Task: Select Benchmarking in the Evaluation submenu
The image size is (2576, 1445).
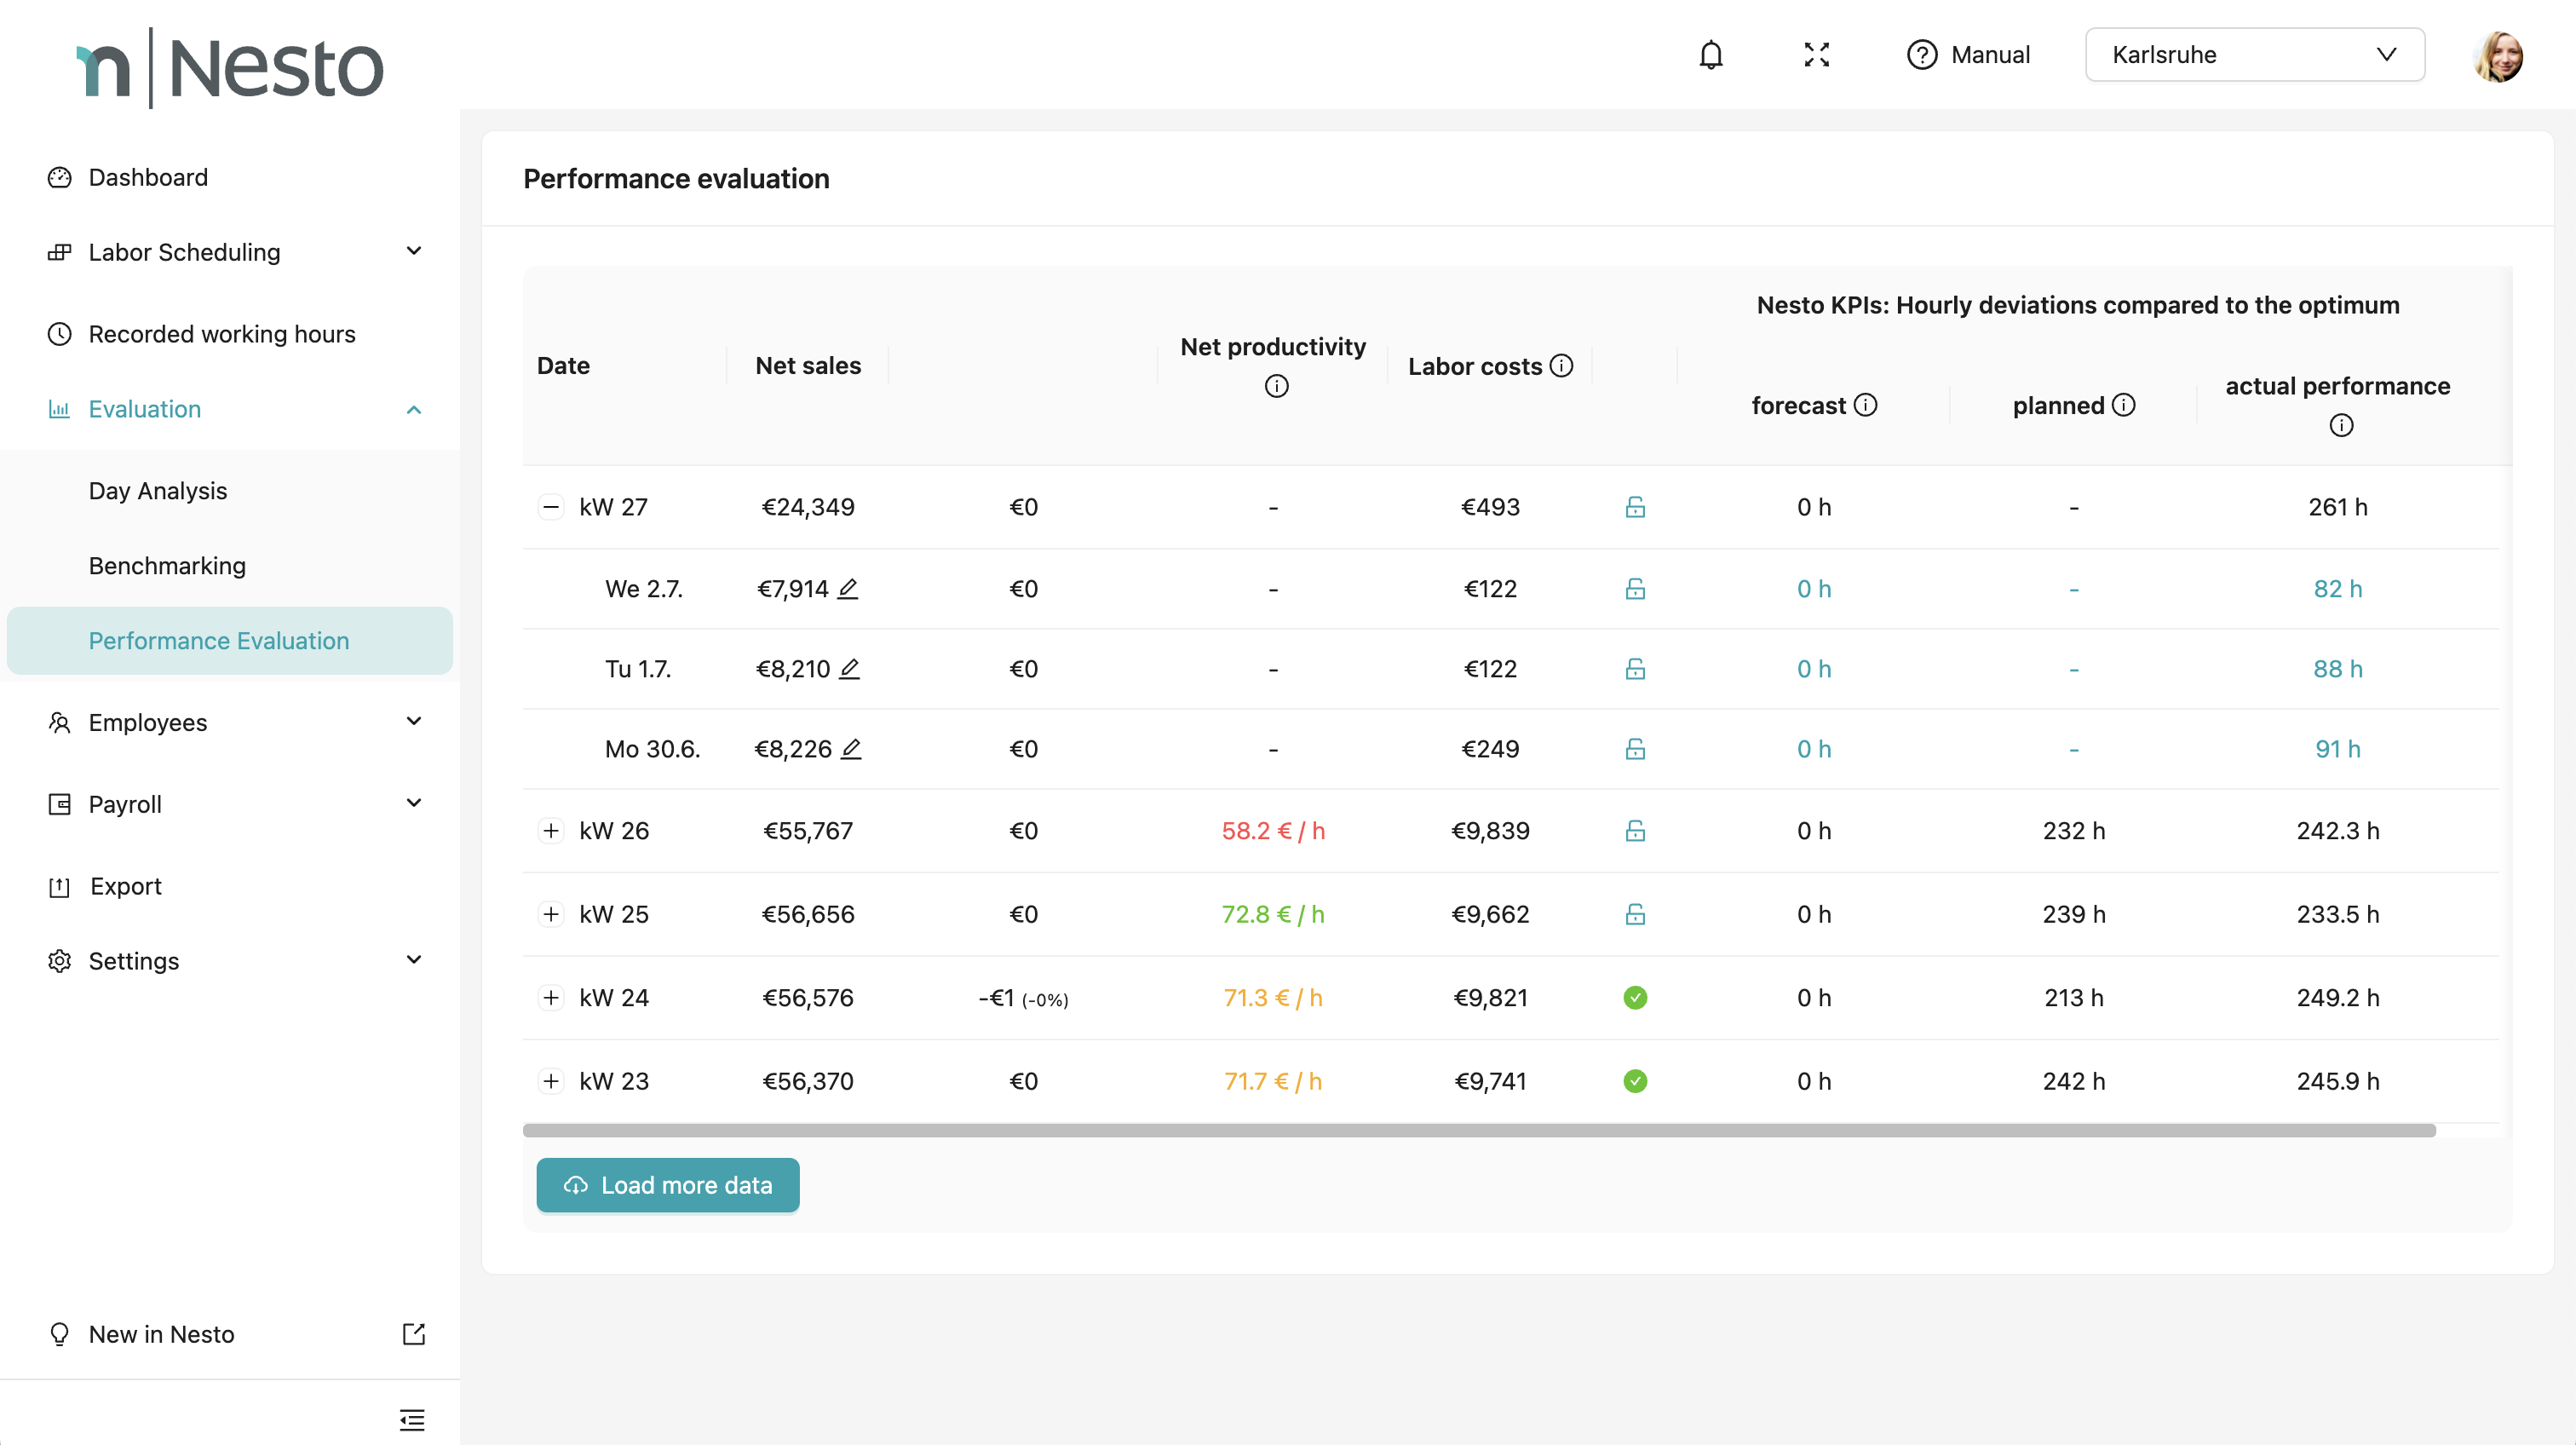Action: click(x=167, y=566)
